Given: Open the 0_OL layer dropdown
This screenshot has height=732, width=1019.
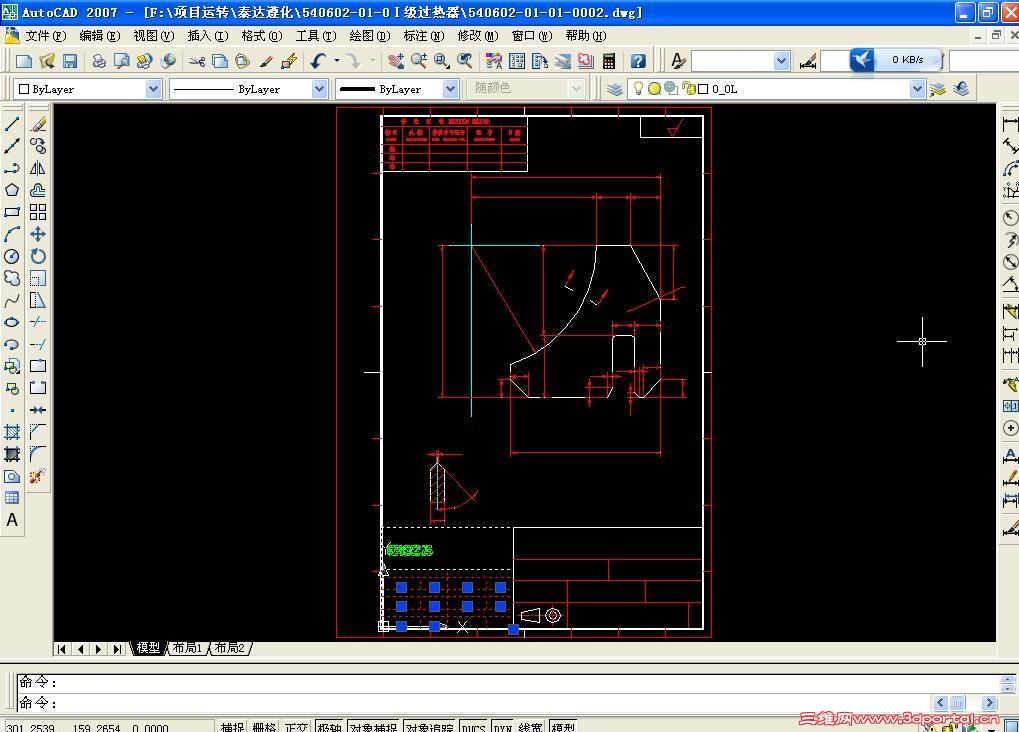Looking at the screenshot, I should pyautogui.click(x=917, y=89).
